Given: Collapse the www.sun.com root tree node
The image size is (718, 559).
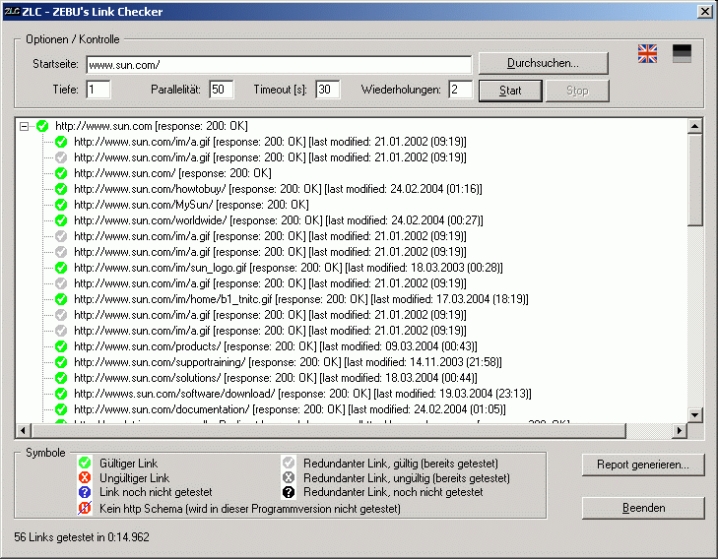Looking at the screenshot, I should click(x=25, y=126).
